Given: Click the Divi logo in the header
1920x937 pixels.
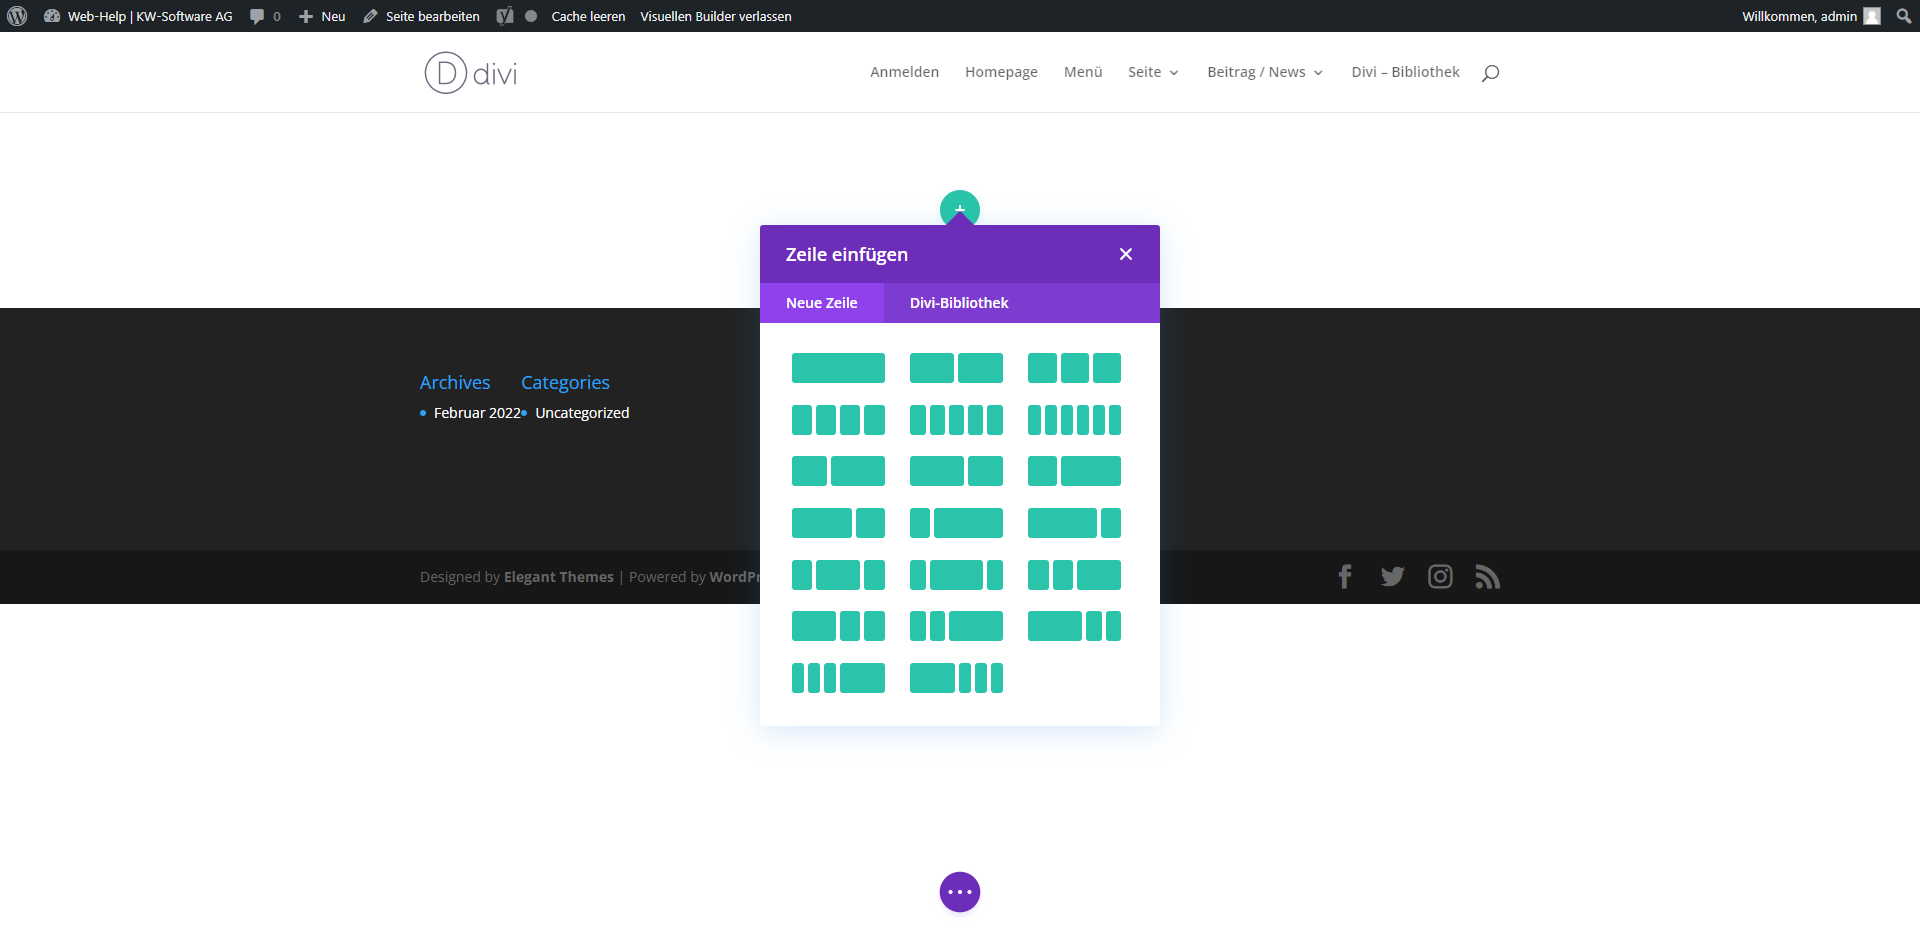Looking at the screenshot, I should (471, 73).
